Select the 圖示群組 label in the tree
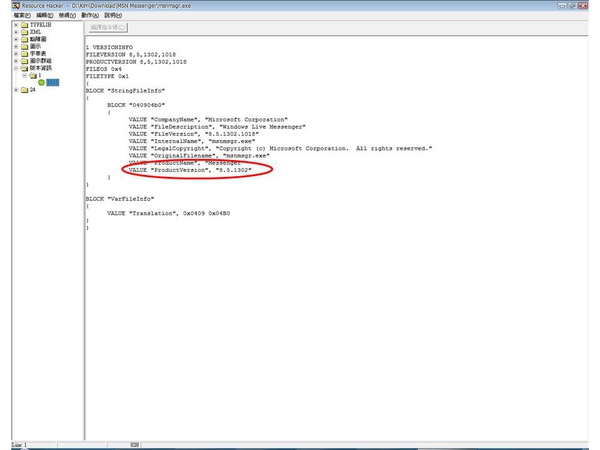Screen dimensions: 600x450 (x=41, y=61)
